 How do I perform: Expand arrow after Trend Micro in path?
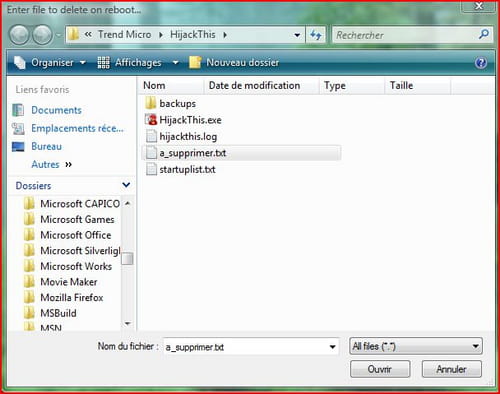(161, 35)
